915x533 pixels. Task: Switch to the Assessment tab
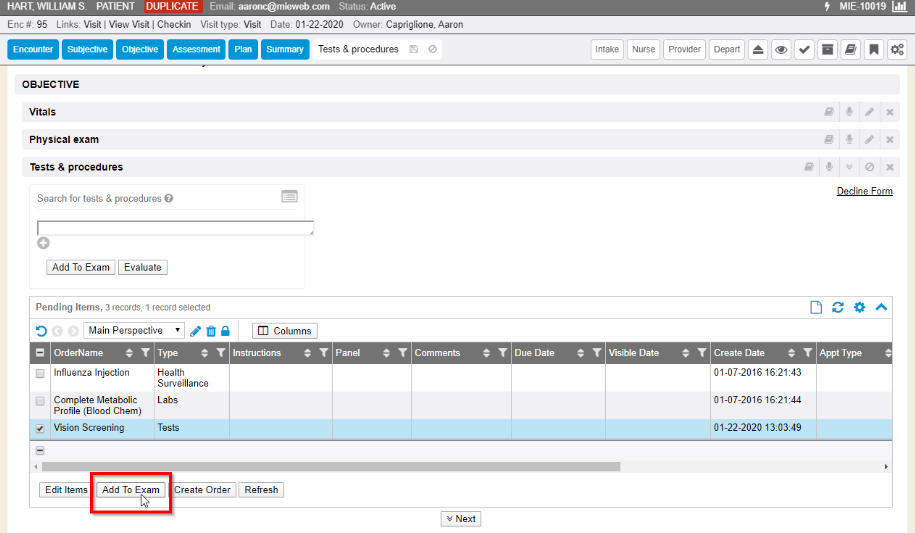tap(196, 49)
